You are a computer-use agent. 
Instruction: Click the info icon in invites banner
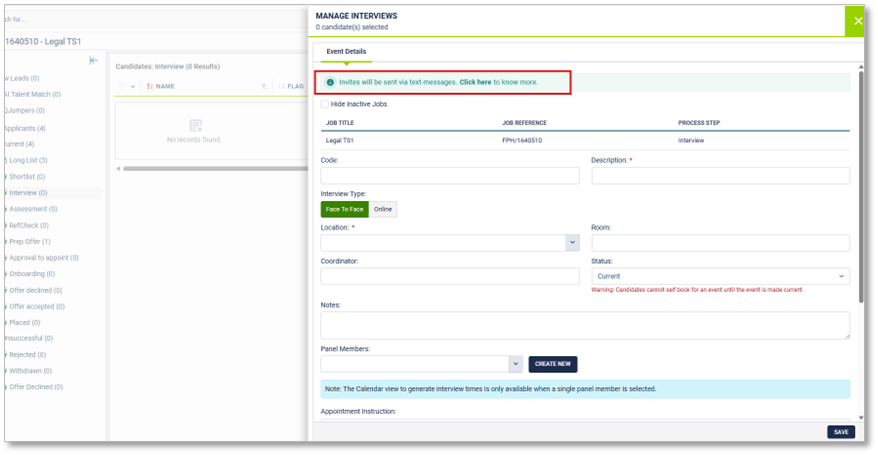point(330,82)
